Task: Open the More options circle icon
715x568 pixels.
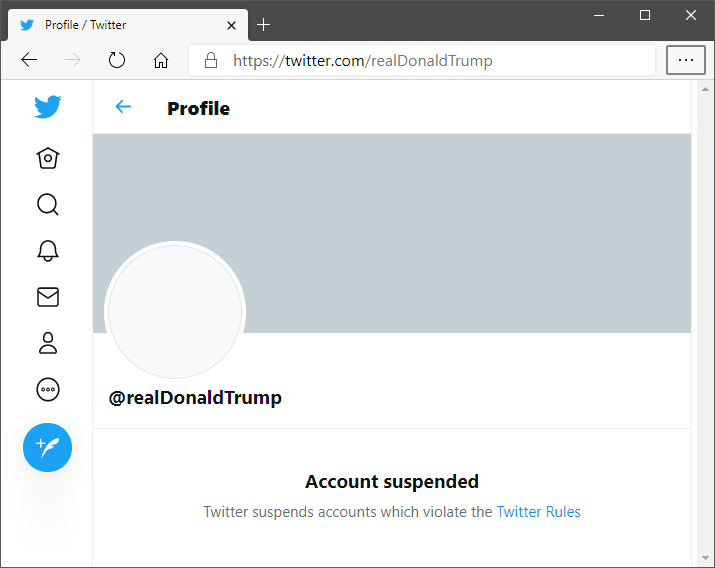Action: point(47,390)
